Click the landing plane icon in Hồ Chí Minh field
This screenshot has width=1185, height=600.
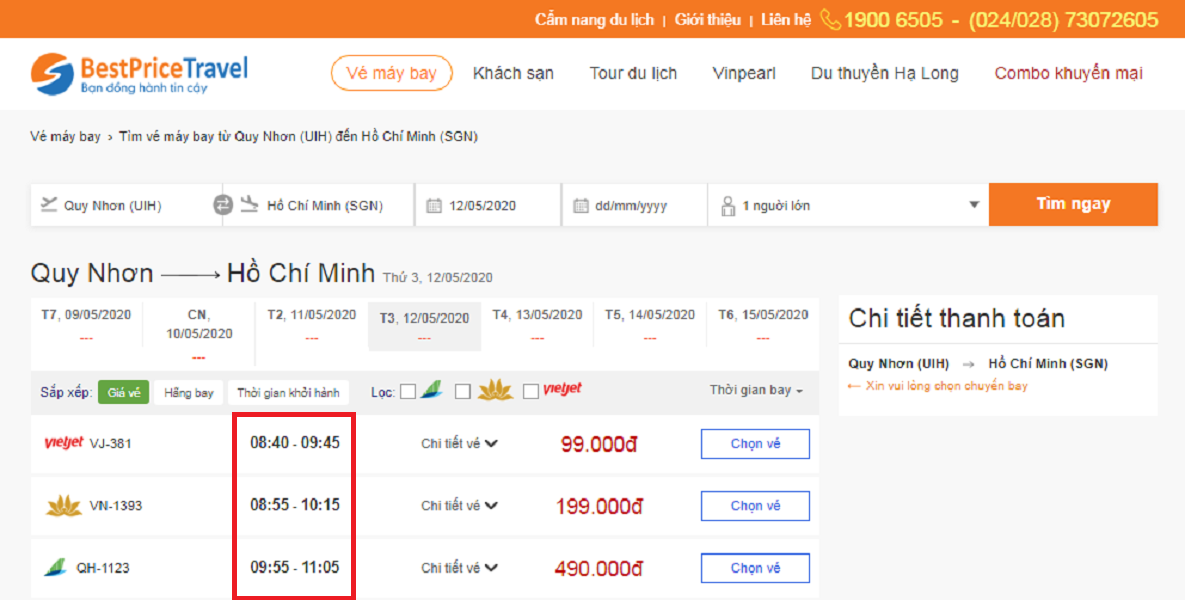pos(249,204)
